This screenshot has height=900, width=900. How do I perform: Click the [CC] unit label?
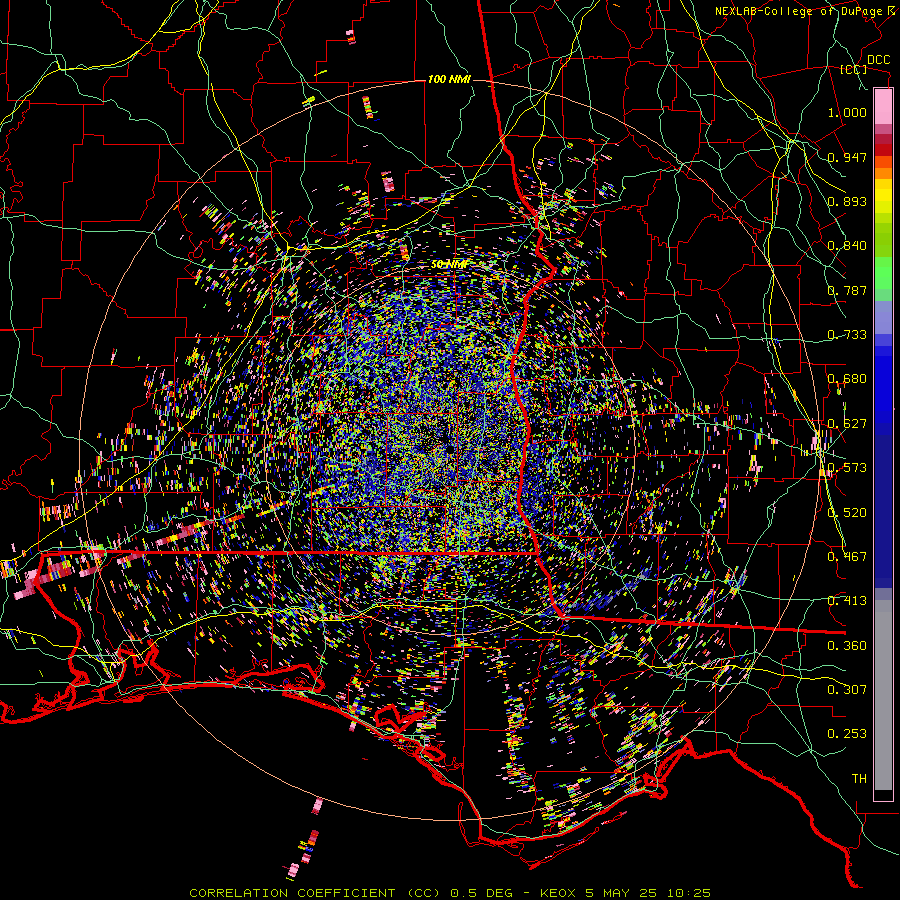(x=854, y=69)
